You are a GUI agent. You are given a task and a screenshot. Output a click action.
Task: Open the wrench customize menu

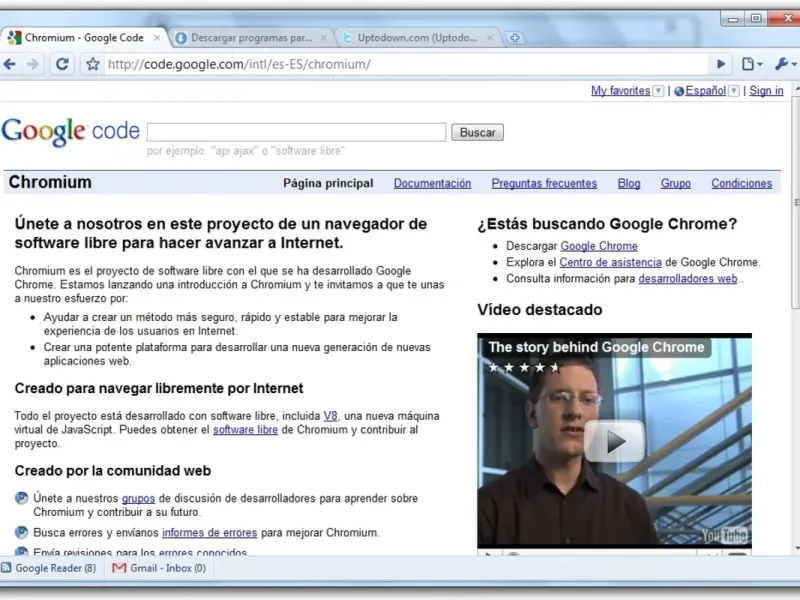(x=785, y=64)
